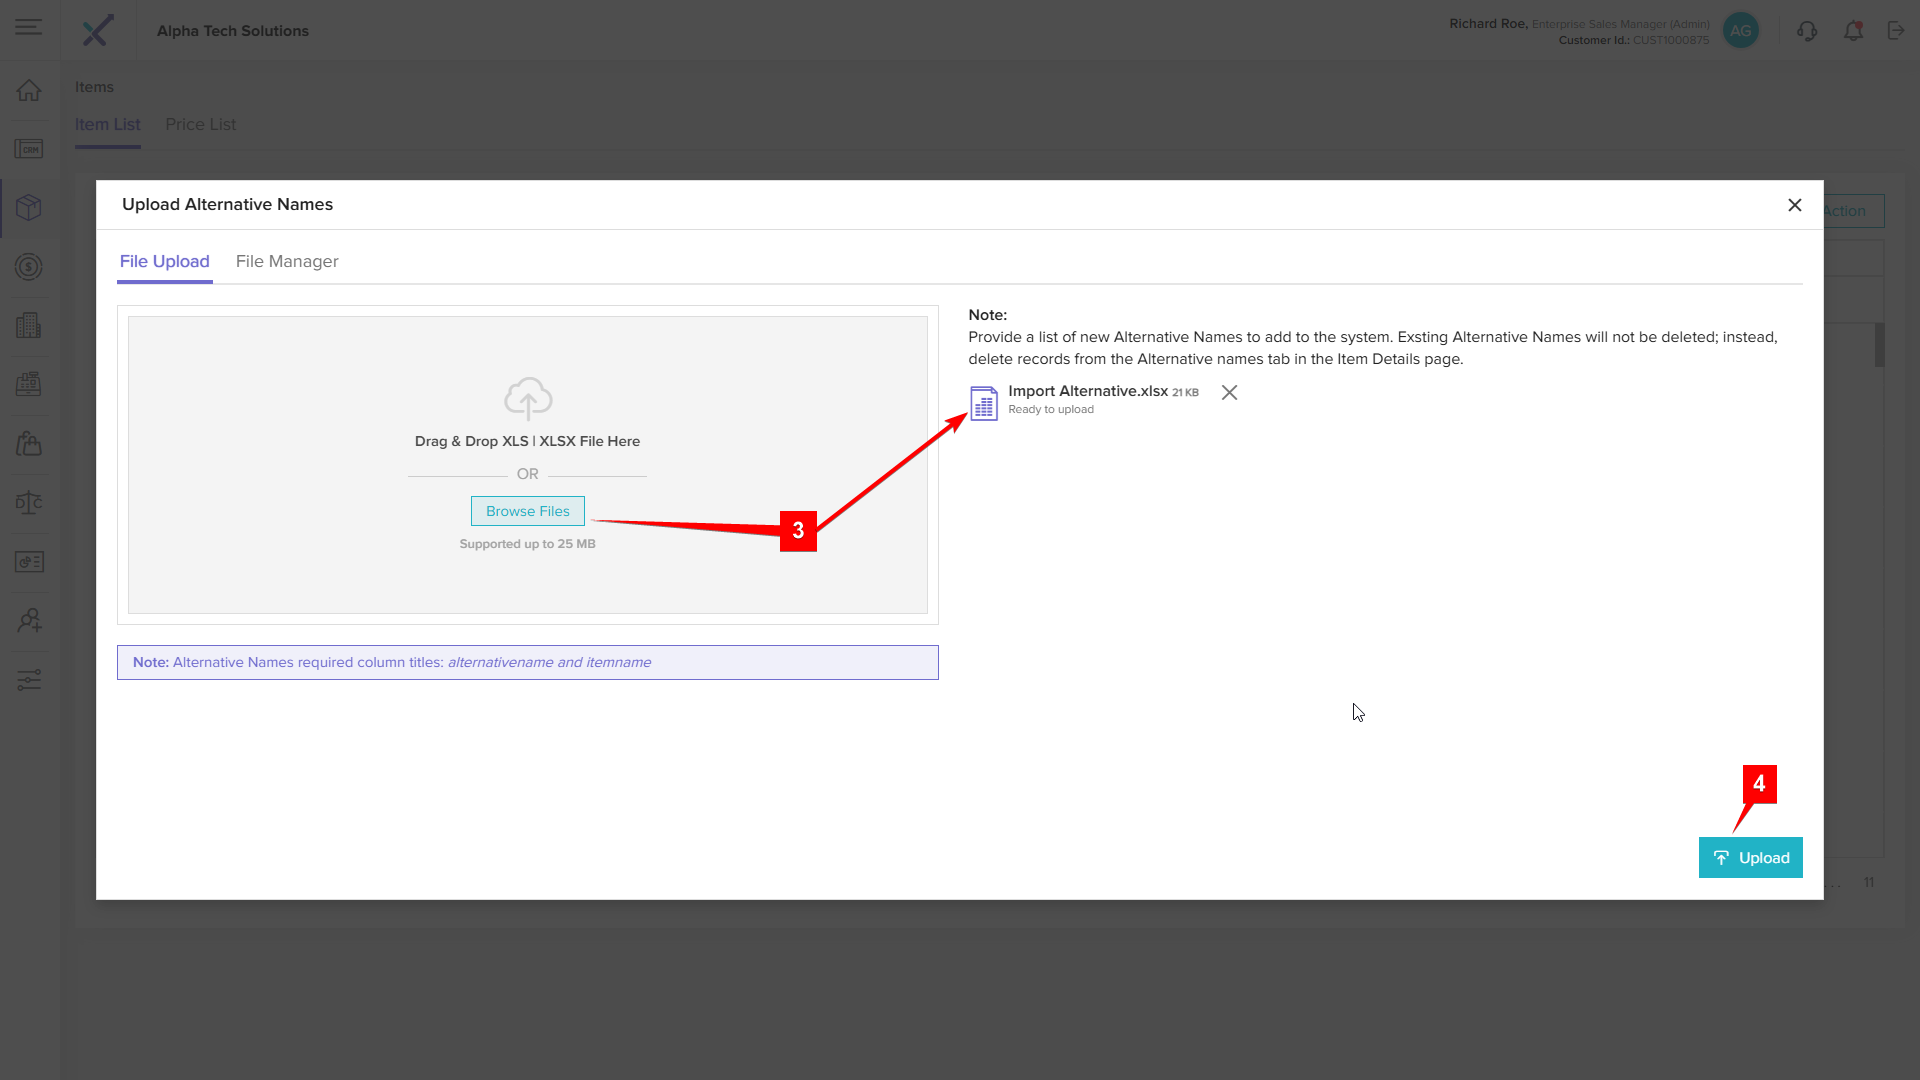Click the Import Alternative.xlsx file icon

coord(984,403)
